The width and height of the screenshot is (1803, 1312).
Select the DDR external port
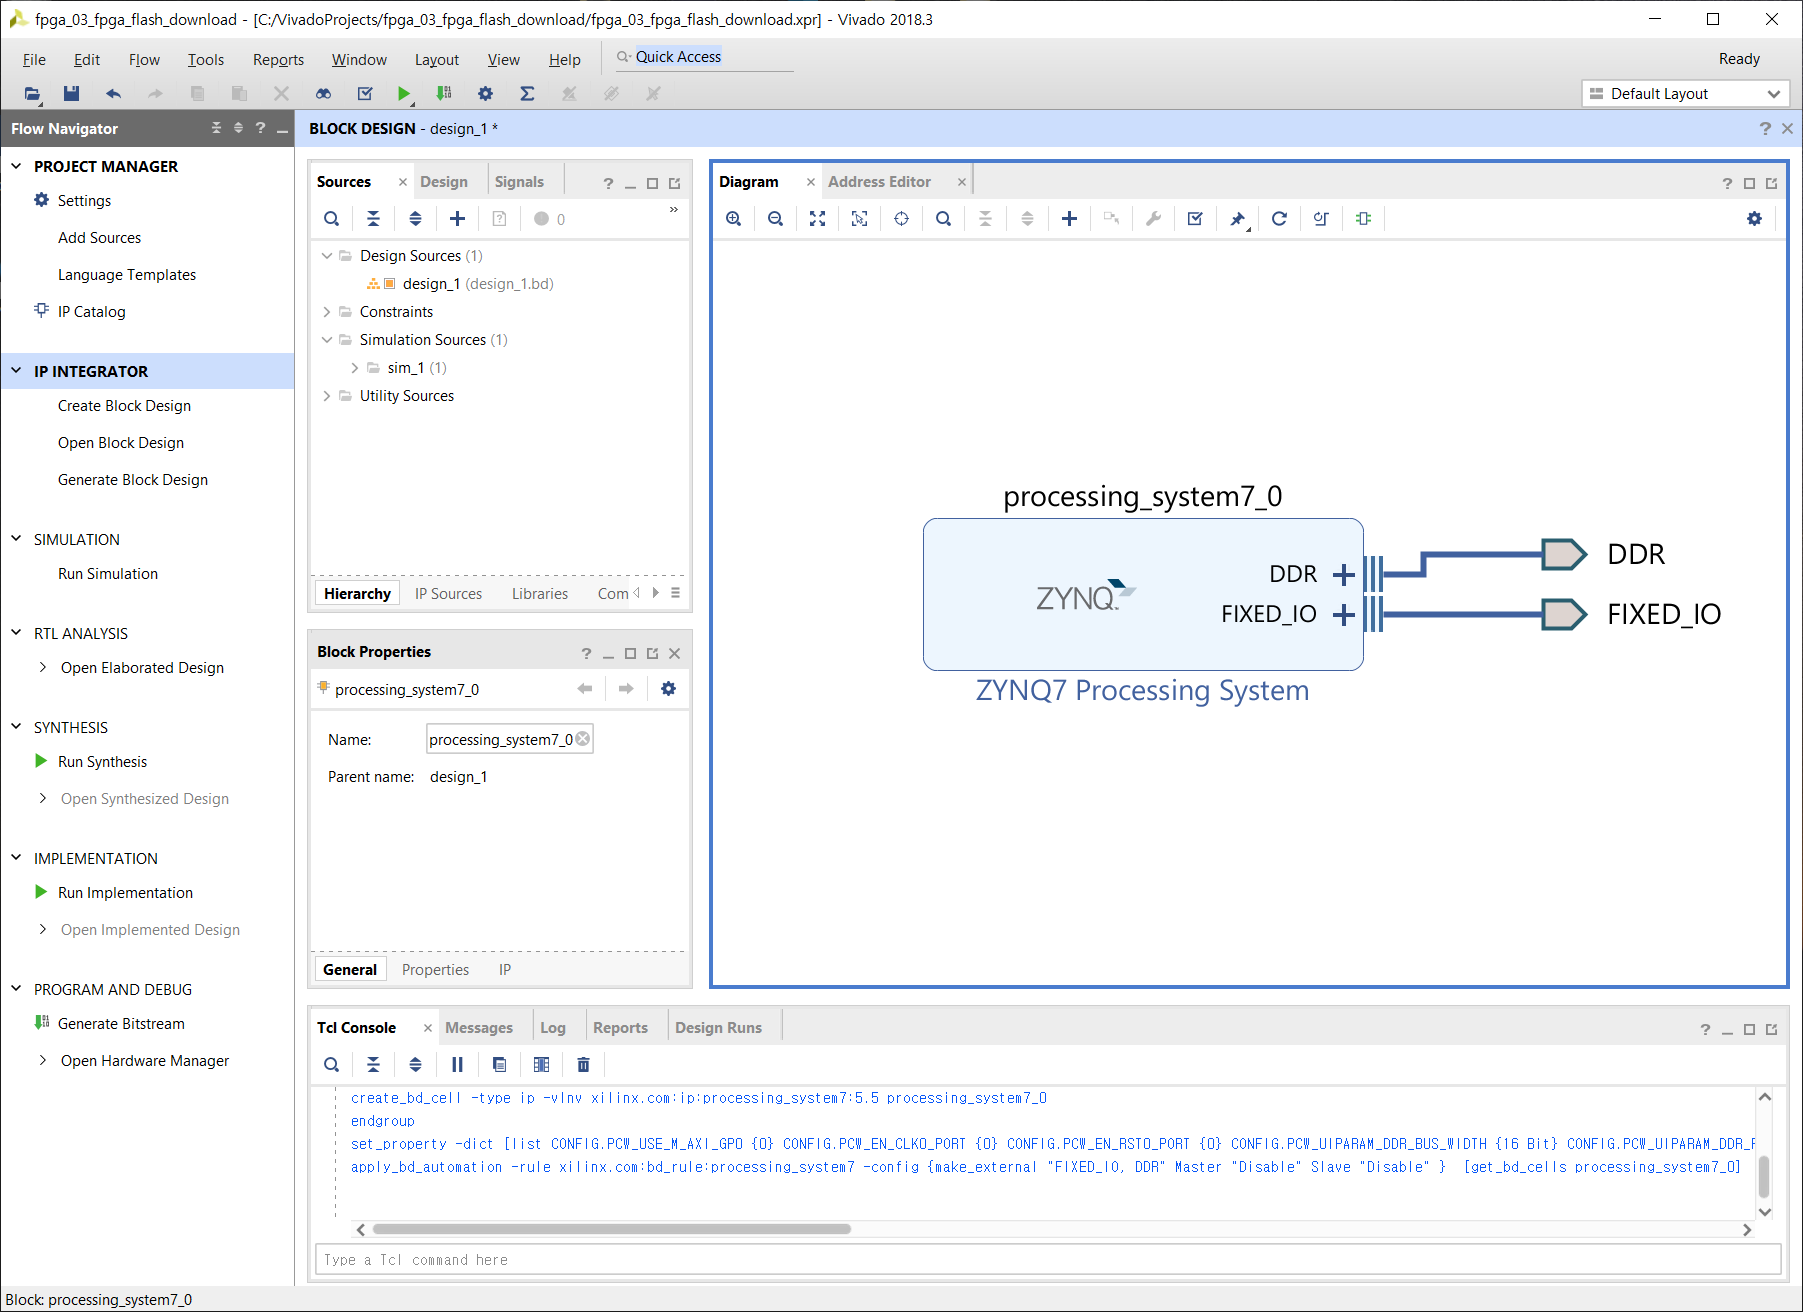tap(1564, 554)
